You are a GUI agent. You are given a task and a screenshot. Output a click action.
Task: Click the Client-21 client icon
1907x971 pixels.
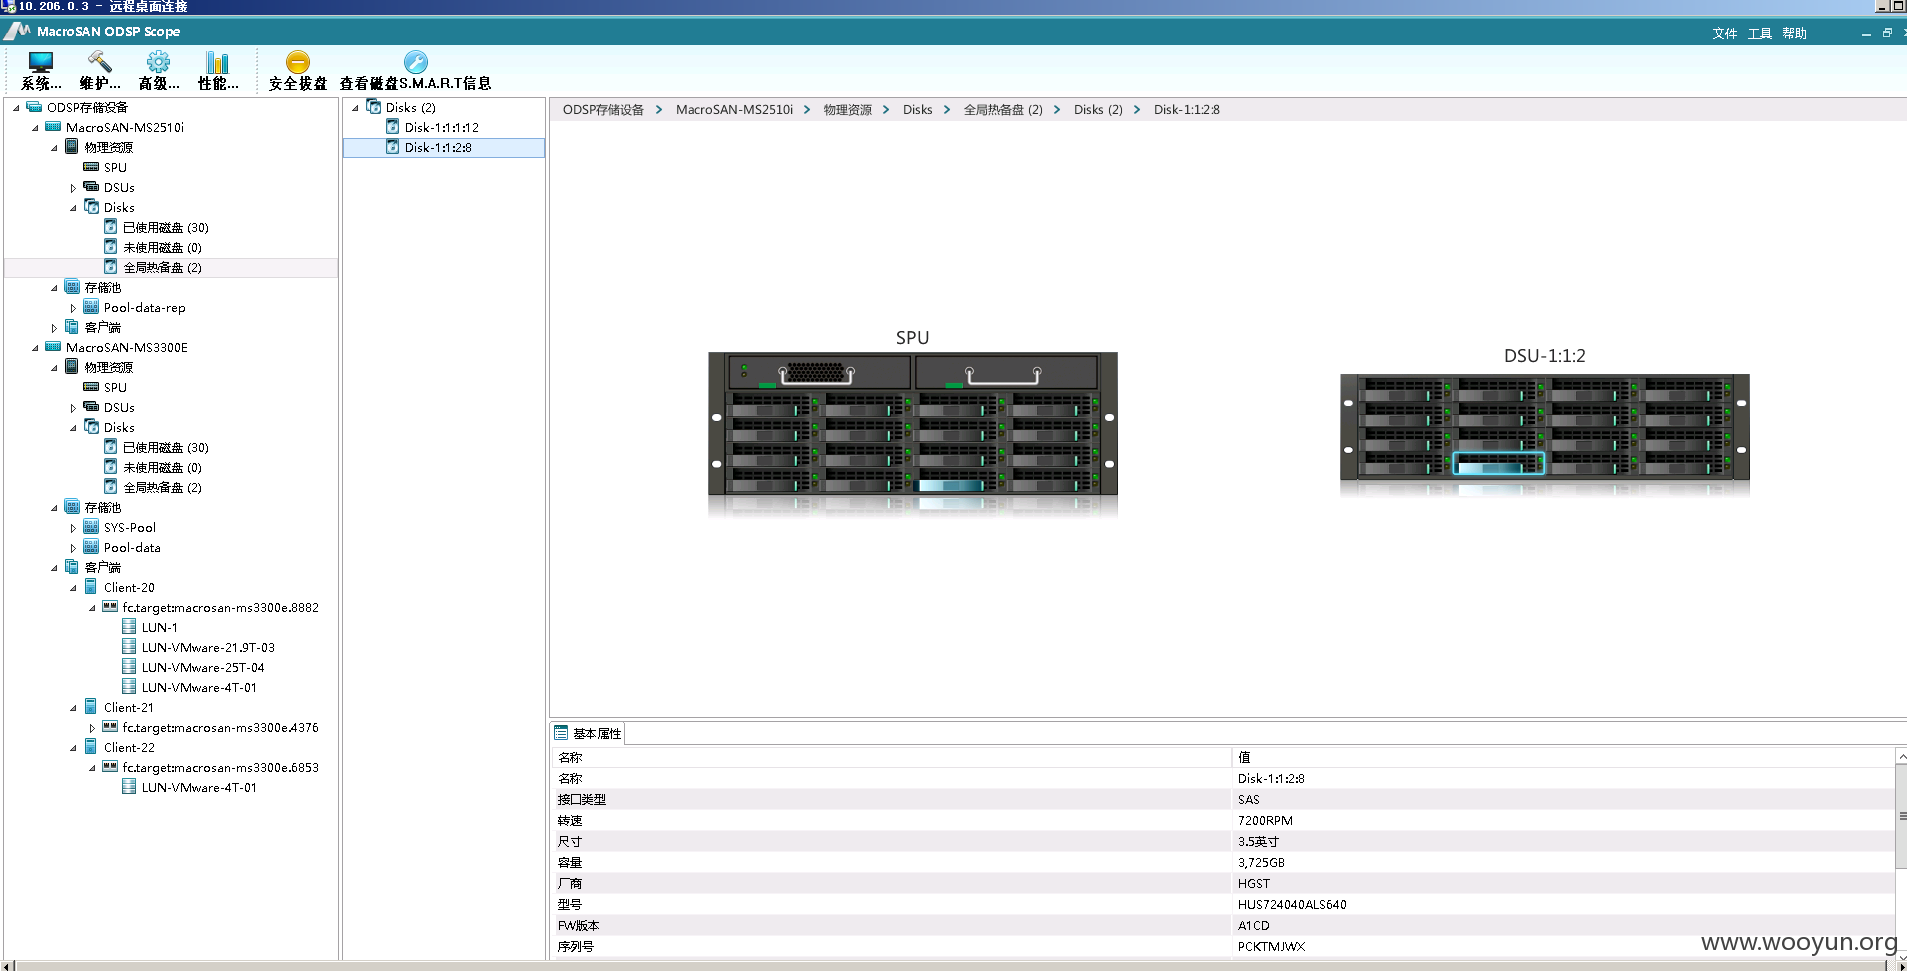(91, 707)
